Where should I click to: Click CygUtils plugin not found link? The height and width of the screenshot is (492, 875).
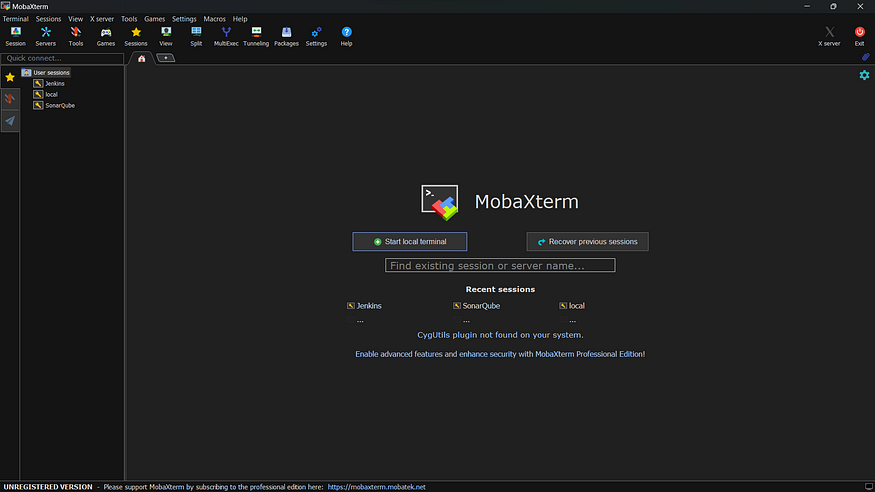500,335
